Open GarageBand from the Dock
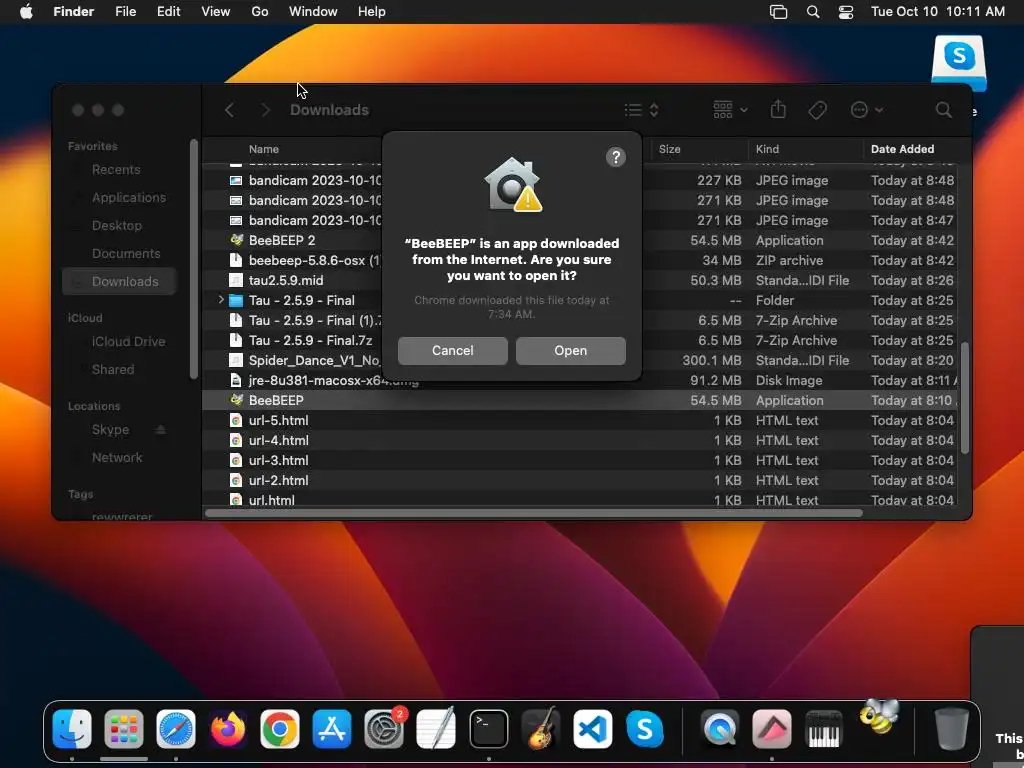Image resolution: width=1024 pixels, height=768 pixels. 541,729
